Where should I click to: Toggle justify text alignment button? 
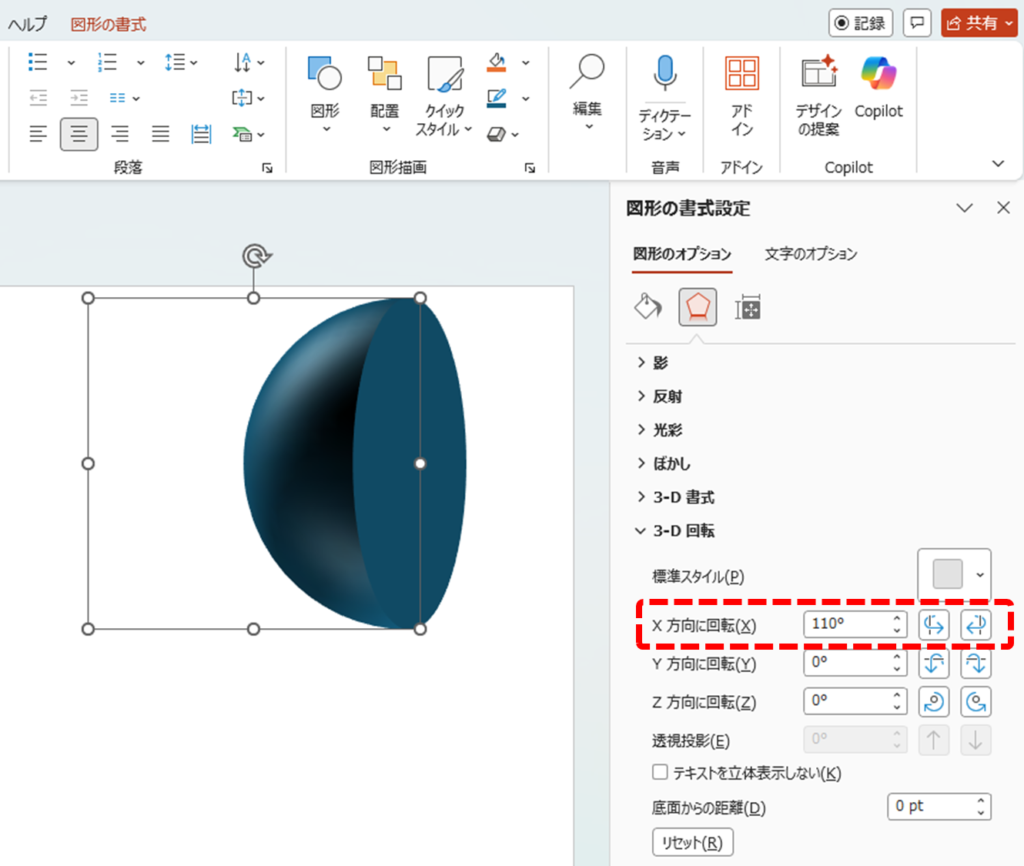(x=160, y=134)
